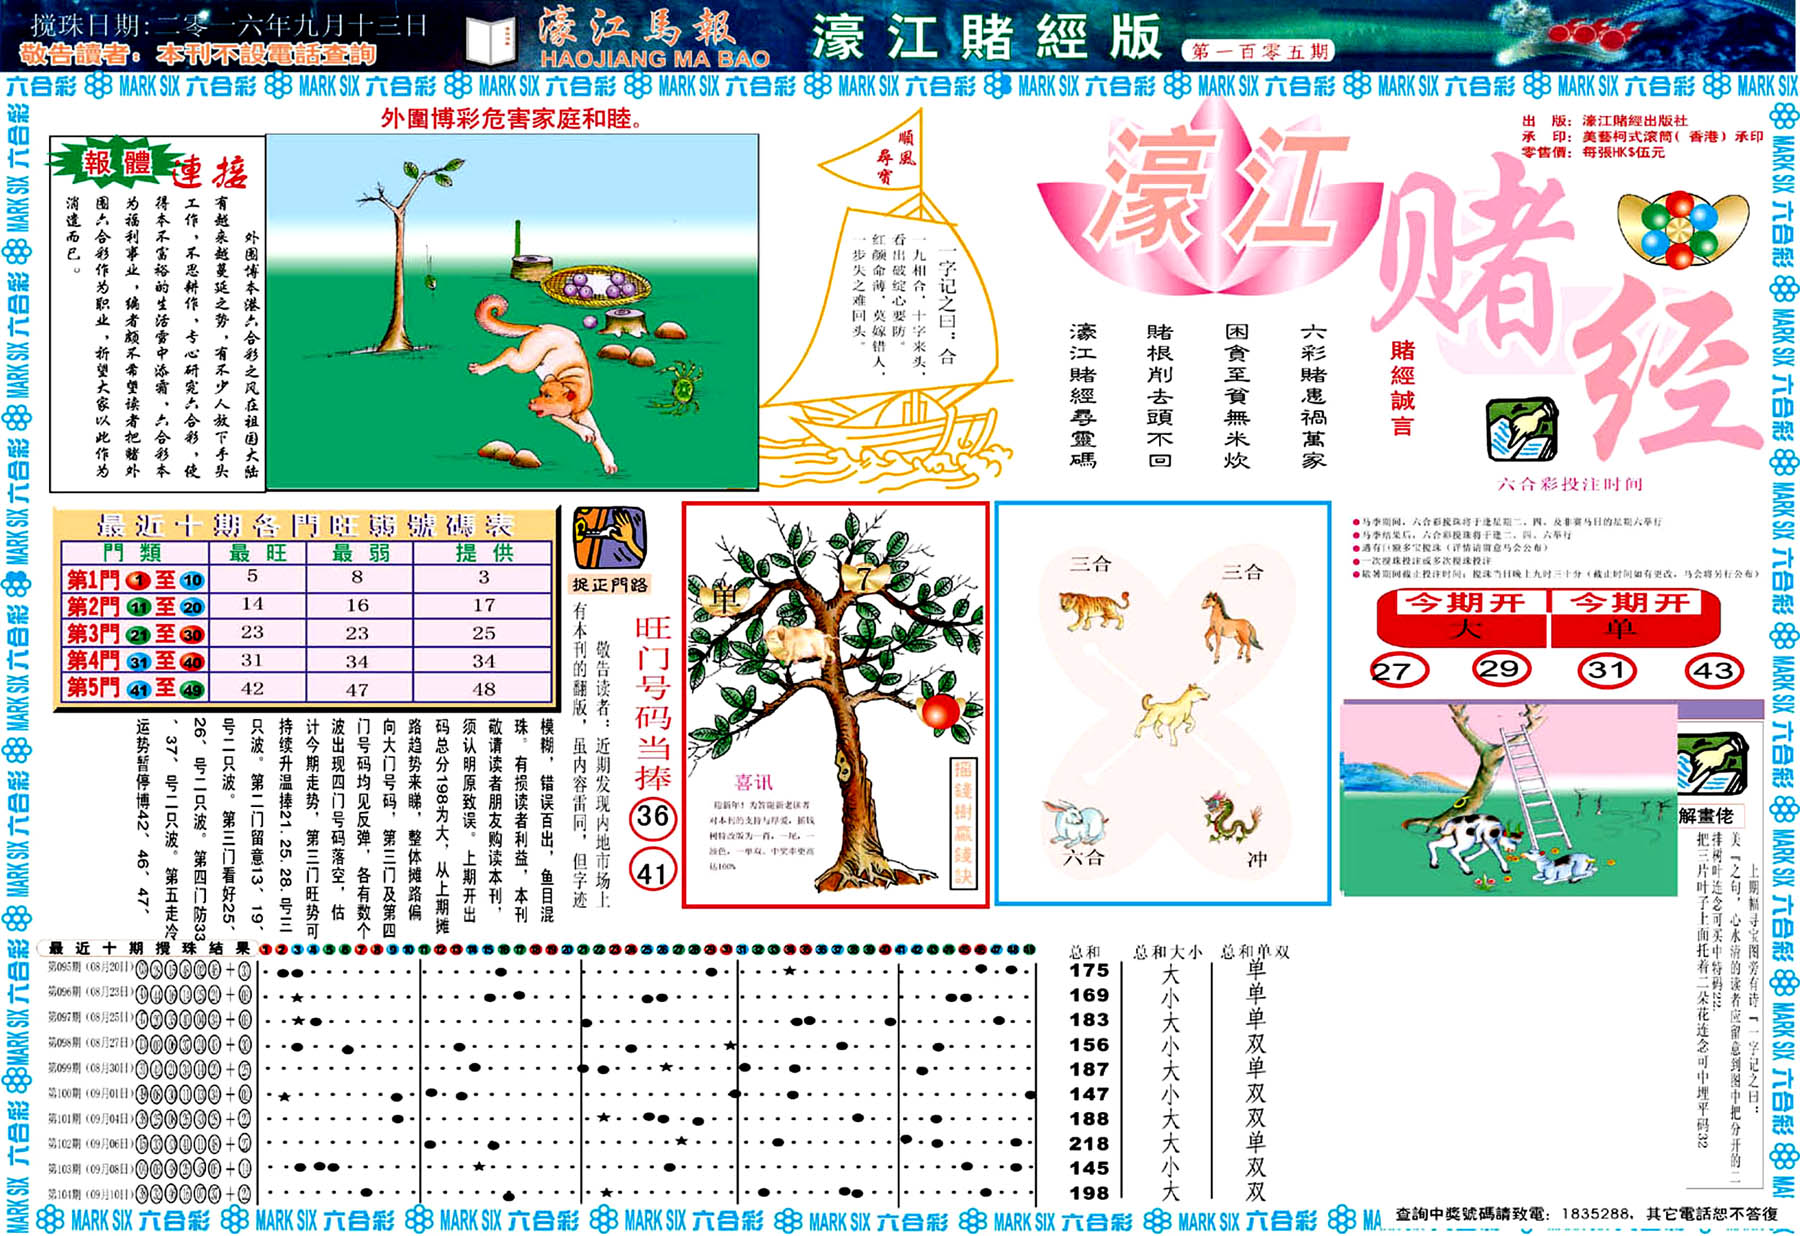1800x1236 pixels.
Task: Click the 敬告讀者 notice in the header
Action: click(x=198, y=53)
